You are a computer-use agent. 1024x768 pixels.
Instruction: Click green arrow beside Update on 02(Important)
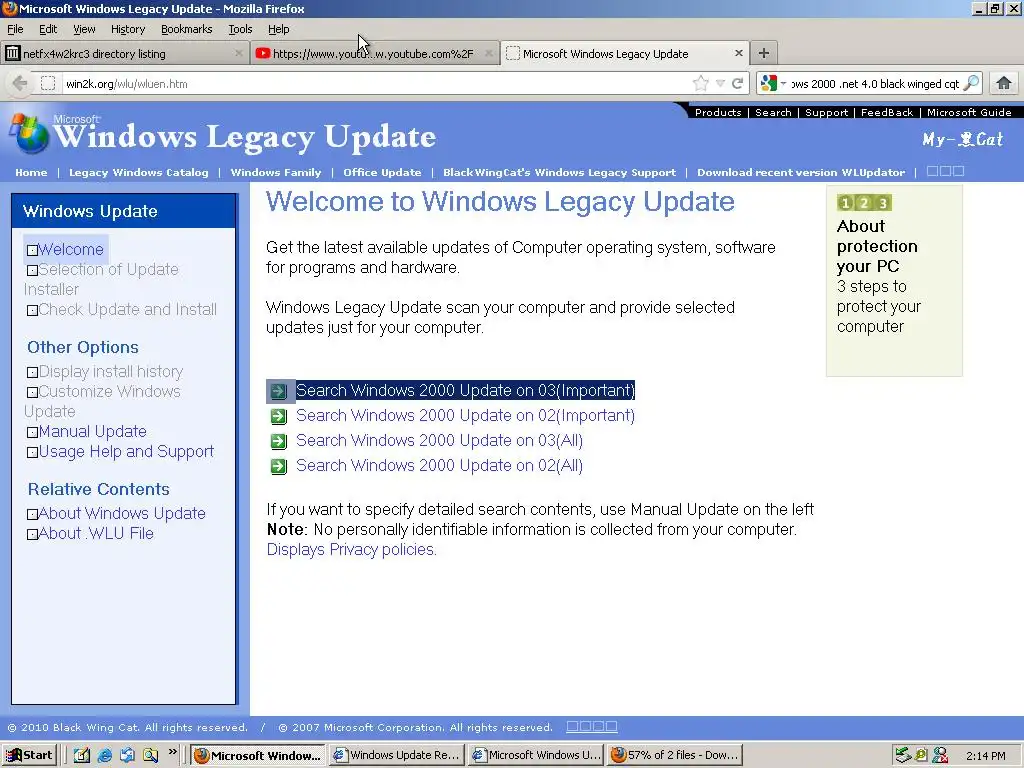(x=279, y=416)
